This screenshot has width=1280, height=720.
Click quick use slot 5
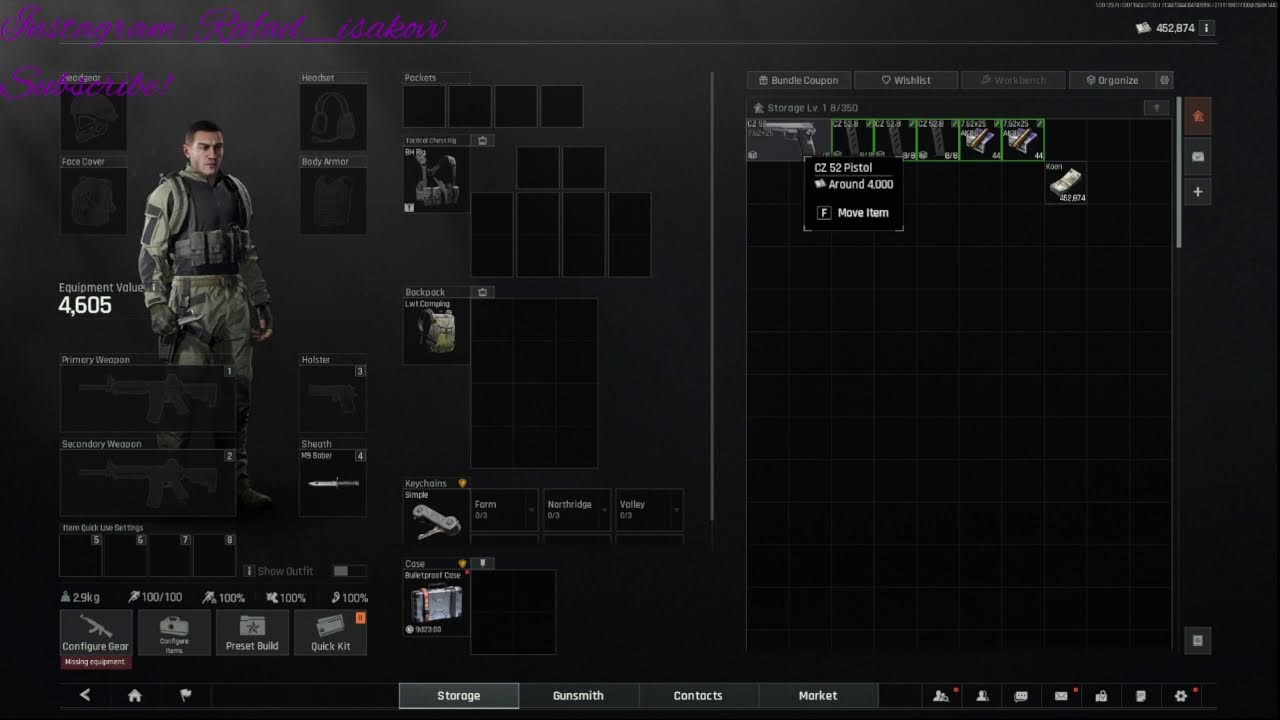[x=81, y=555]
